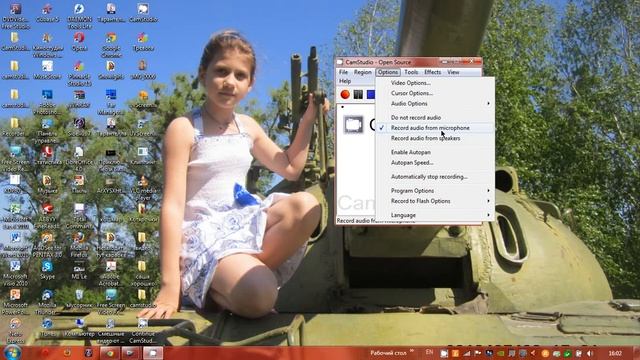Image resolution: width=640 pixels, height=360 pixels.
Task: Expand the Audio Options submenu
Action: click(435, 104)
